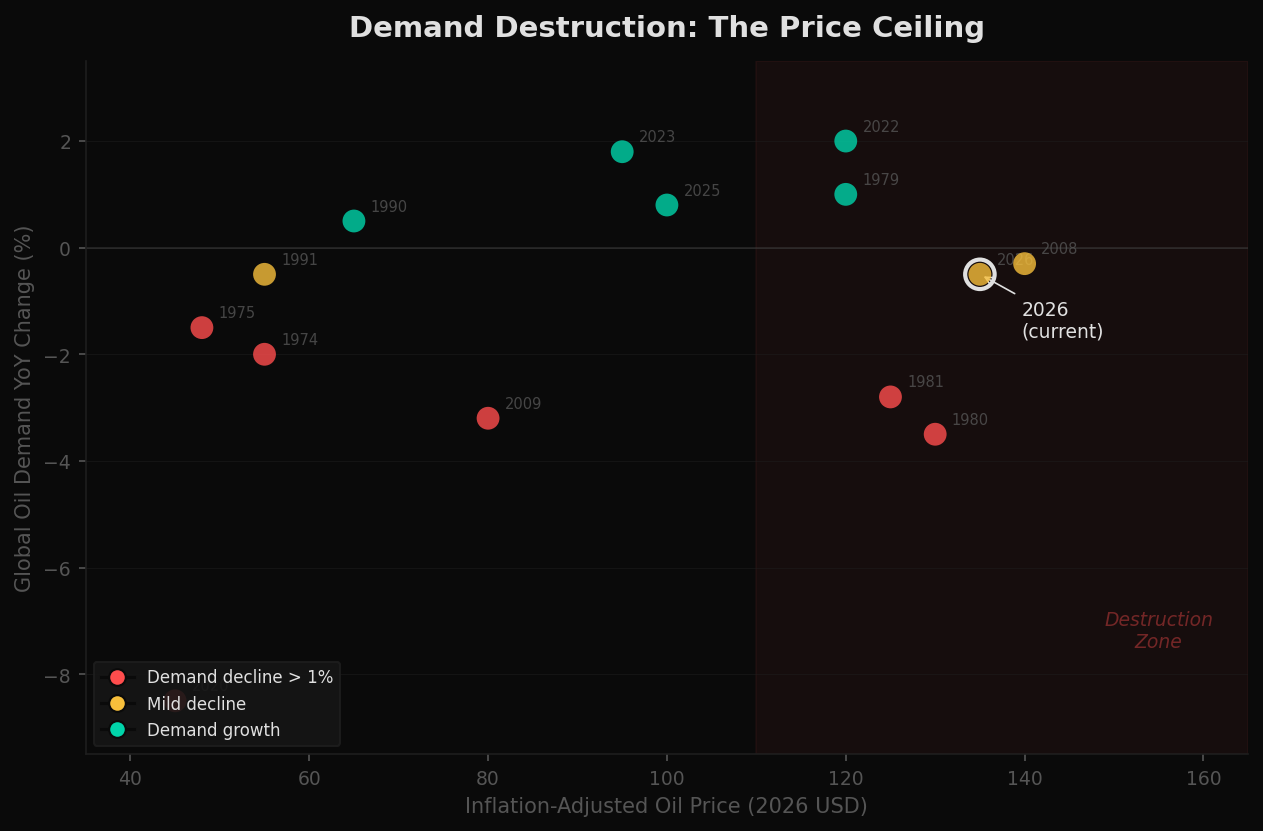
Task: Click the 1991 yellow marker
Action: (x=263, y=272)
